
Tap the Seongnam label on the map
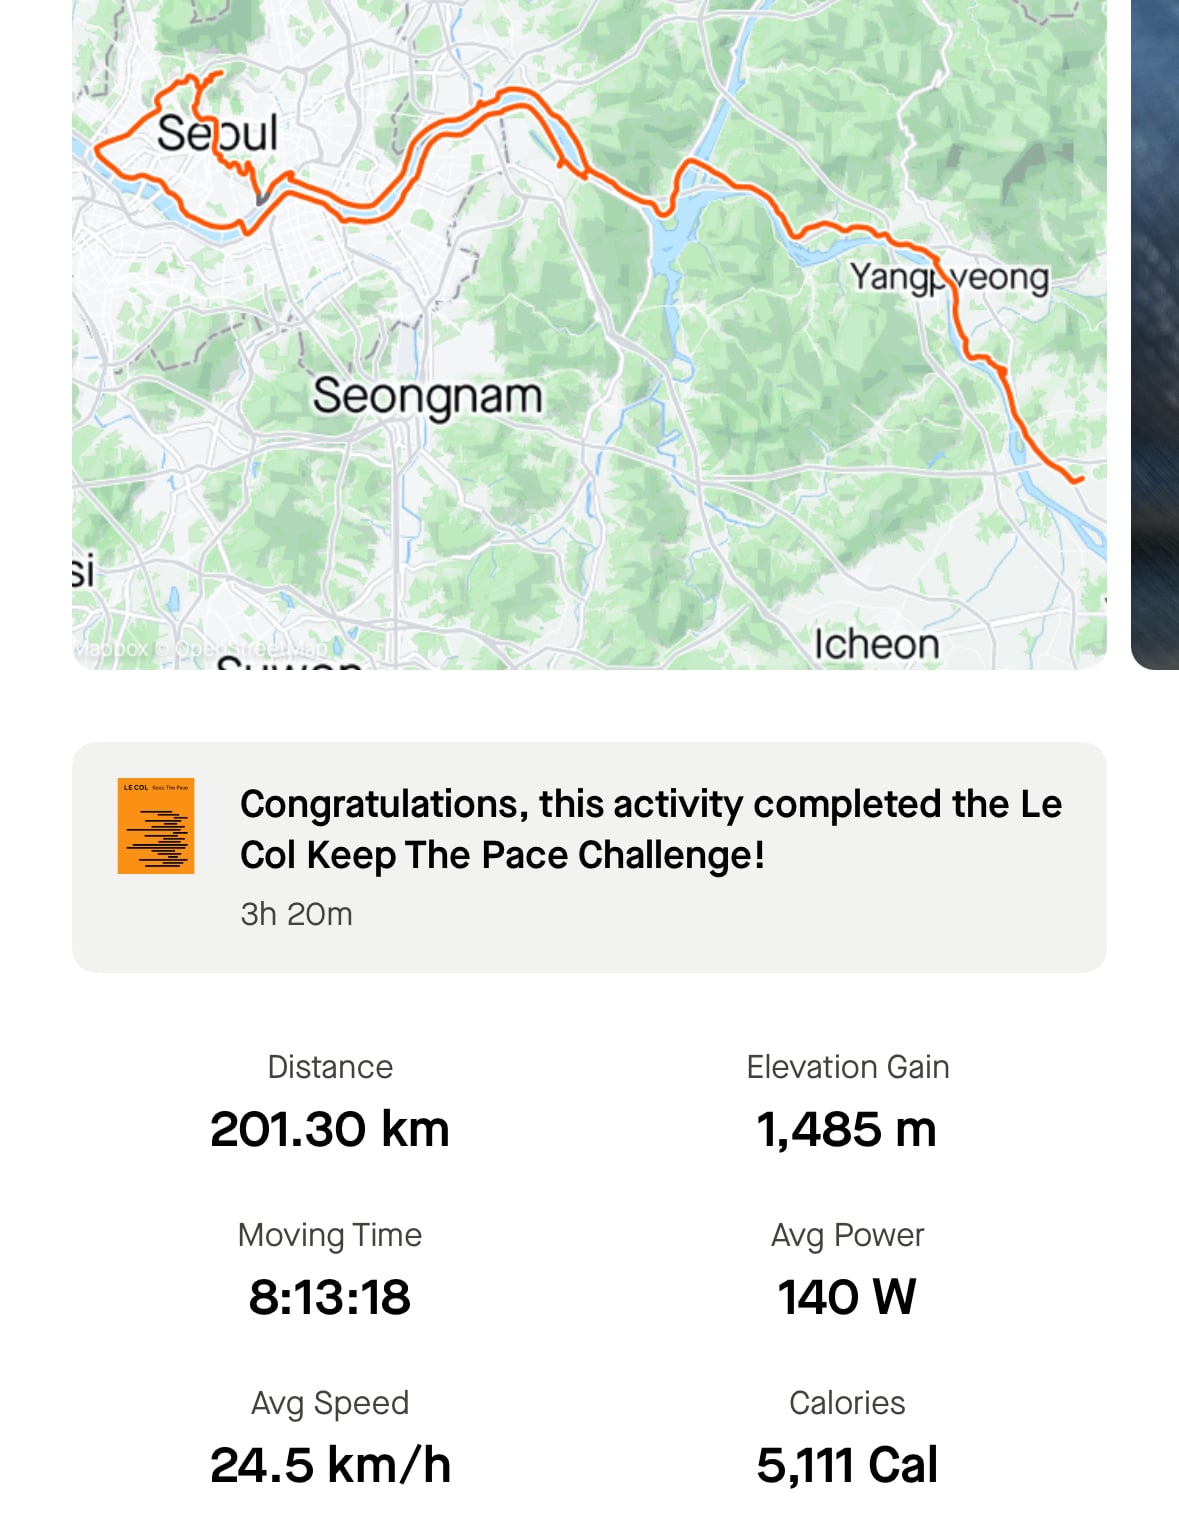coord(427,397)
